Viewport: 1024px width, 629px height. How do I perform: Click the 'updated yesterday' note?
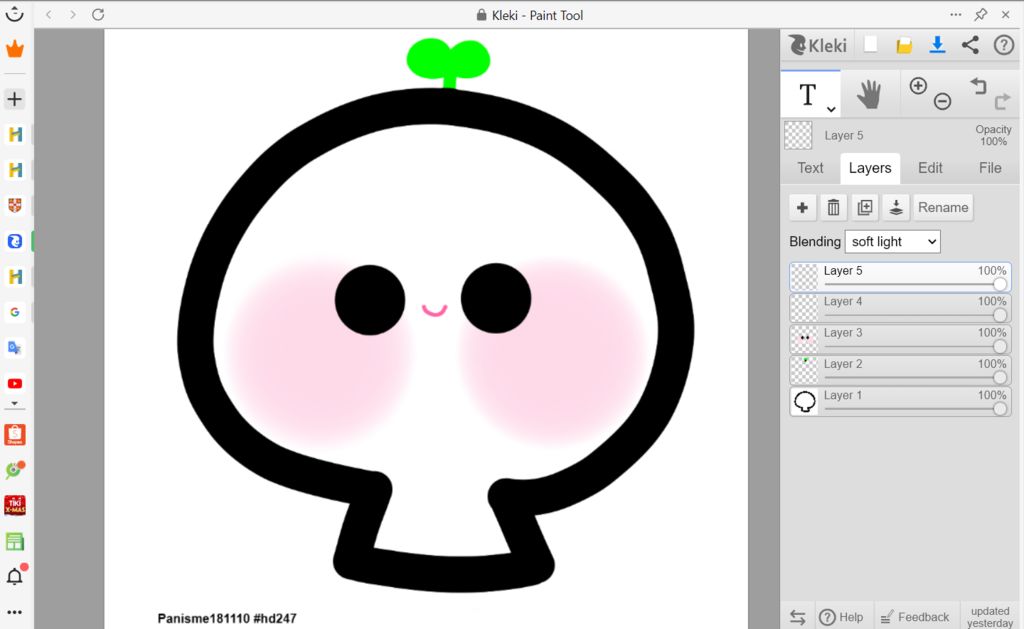pyautogui.click(x=990, y=617)
